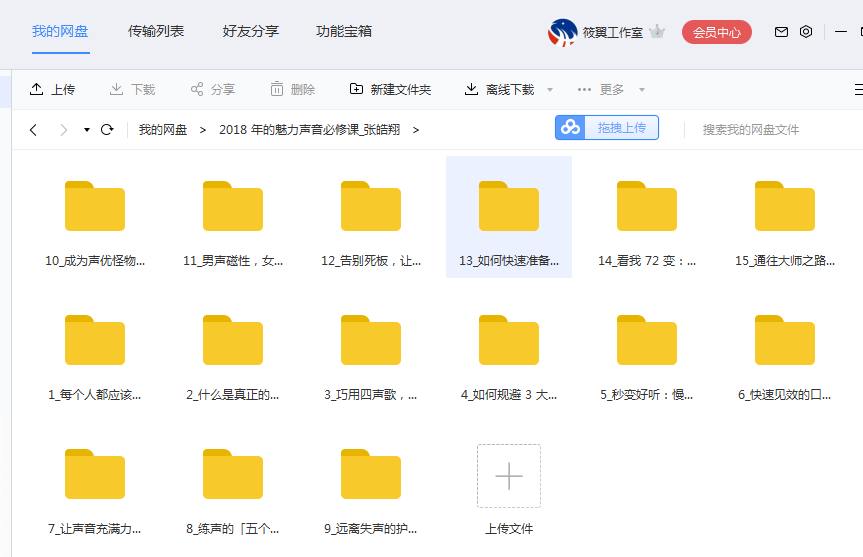Open navigation history dropdown triangle
Image resolution: width=863 pixels, height=557 pixels.
pos(87,130)
